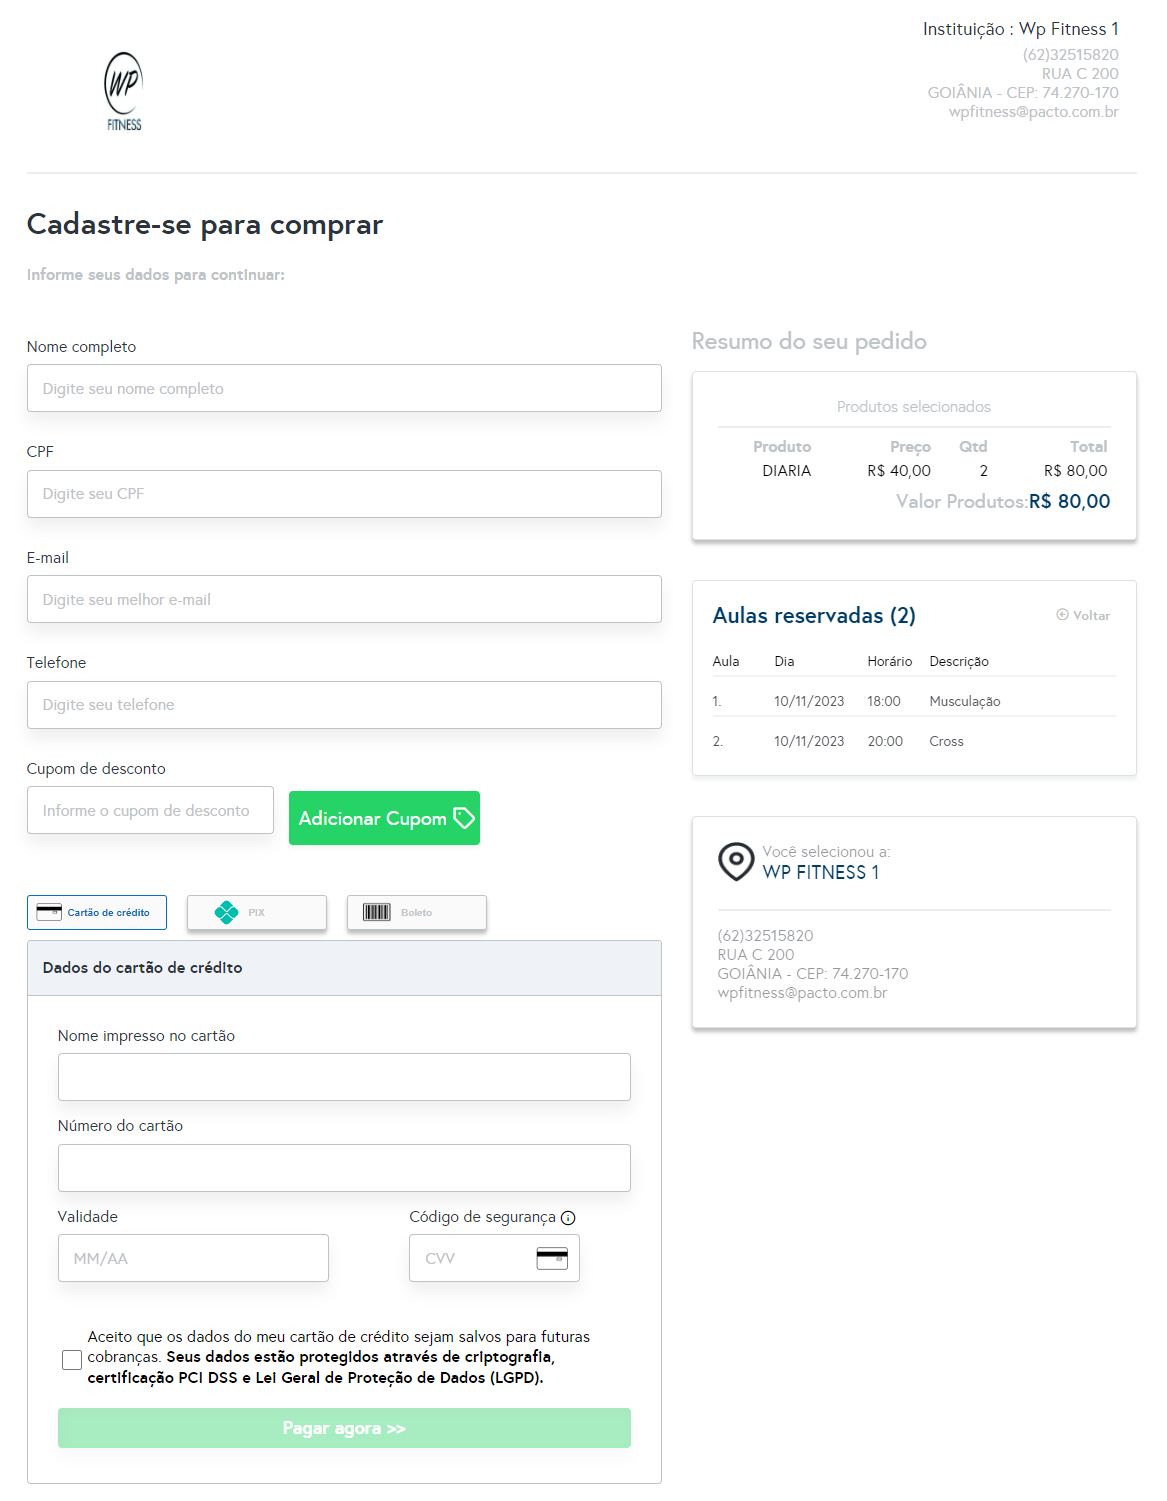Viewport: 1167px width, 1501px height.
Task: Click into the CPF field
Action: click(x=344, y=494)
